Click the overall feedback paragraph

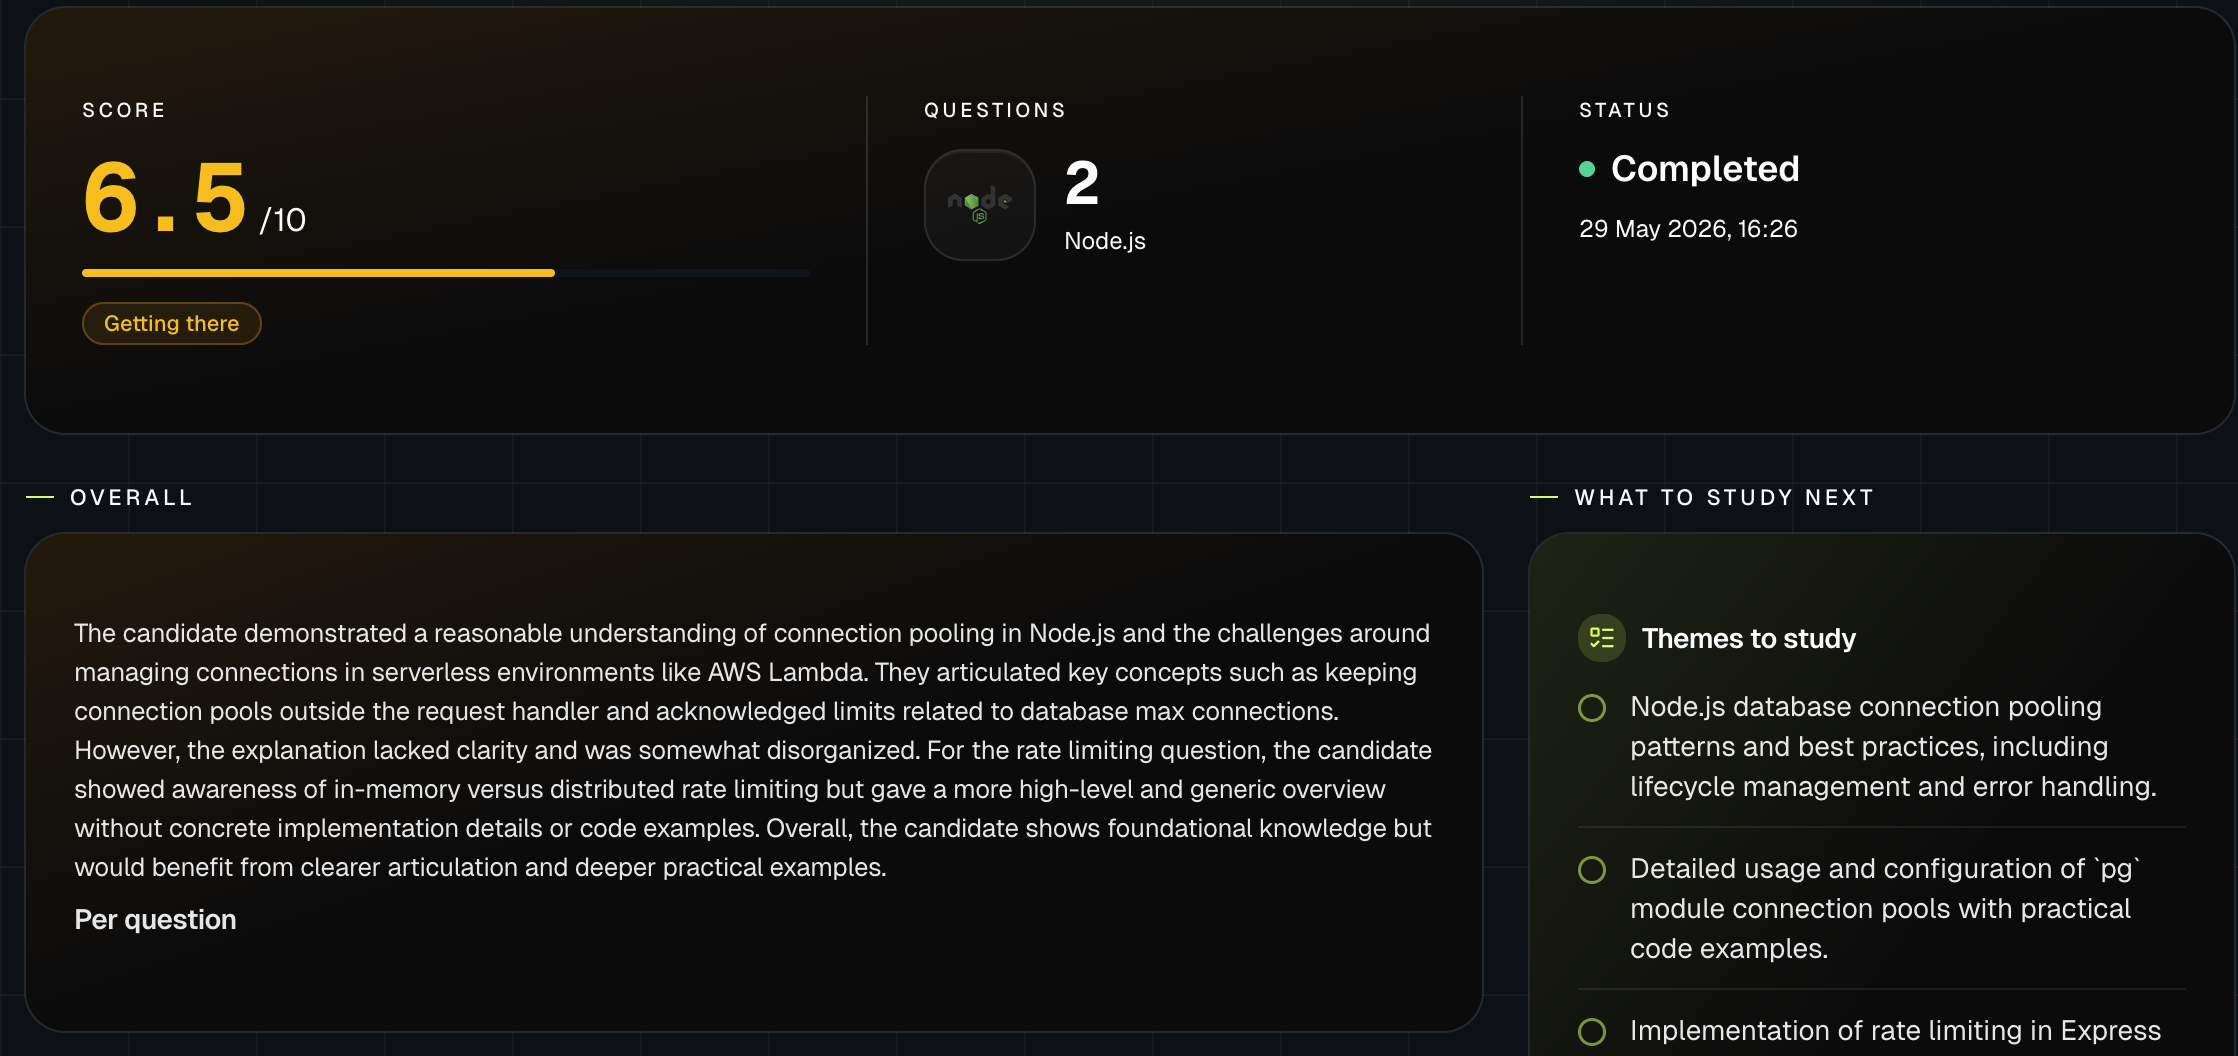753,750
